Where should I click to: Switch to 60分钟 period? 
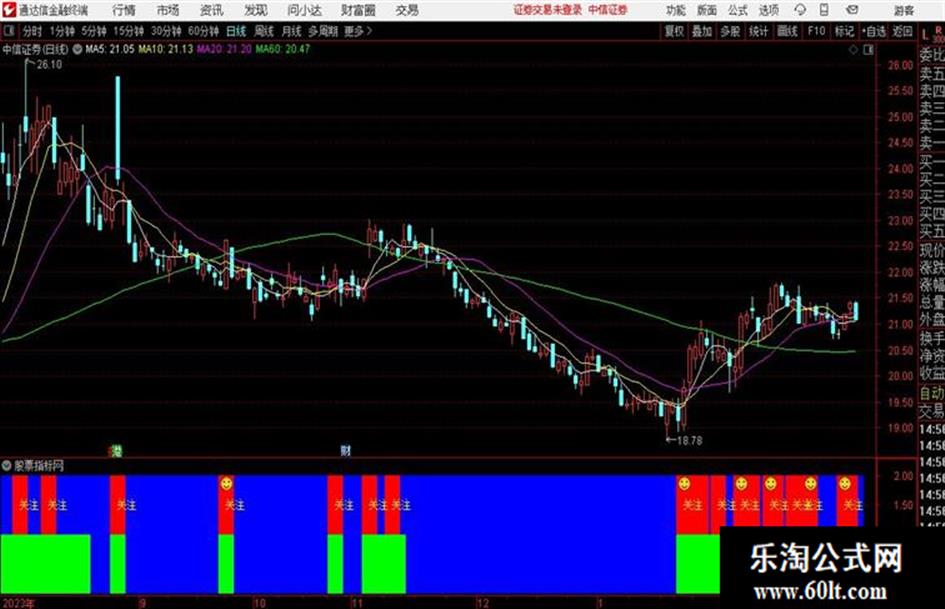point(204,31)
